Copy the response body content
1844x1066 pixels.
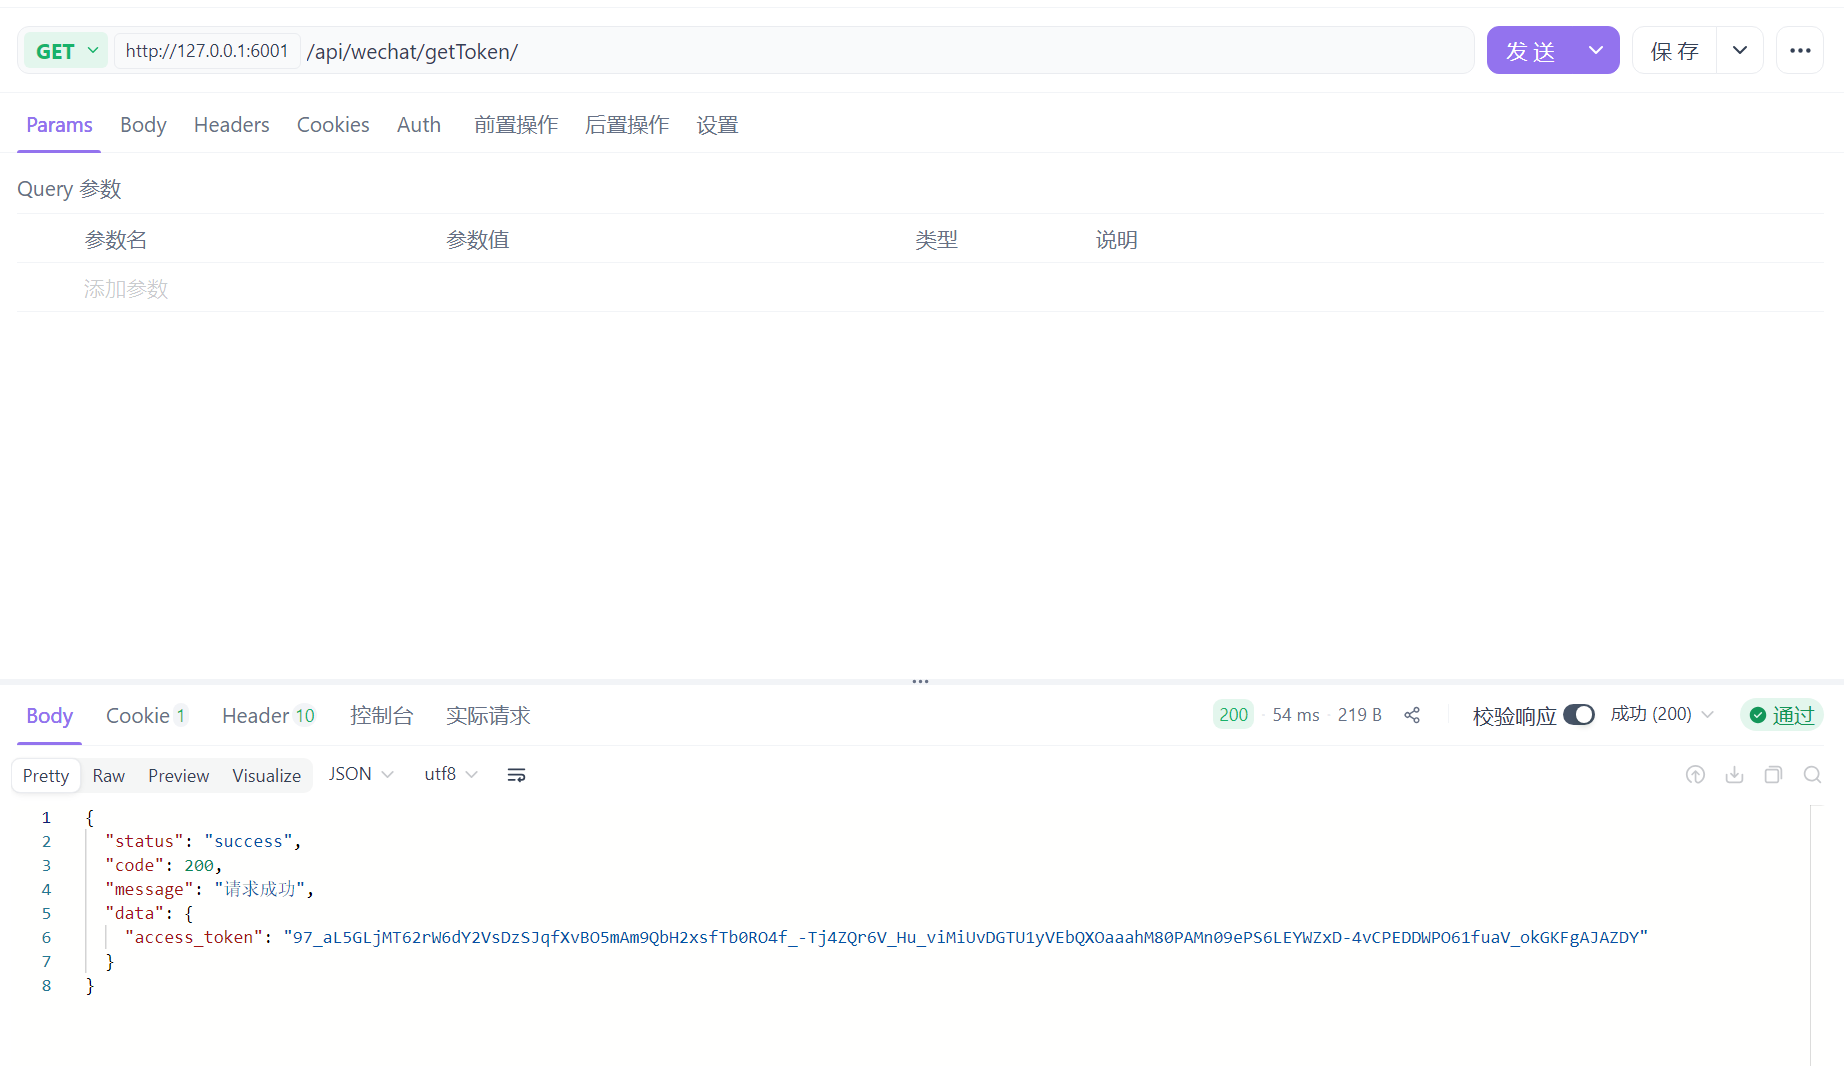tap(1773, 774)
